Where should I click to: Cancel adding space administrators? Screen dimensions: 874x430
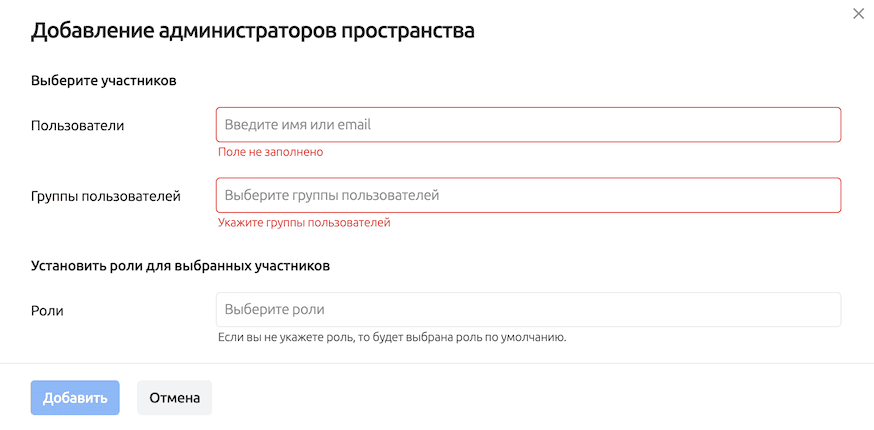tap(174, 397)
